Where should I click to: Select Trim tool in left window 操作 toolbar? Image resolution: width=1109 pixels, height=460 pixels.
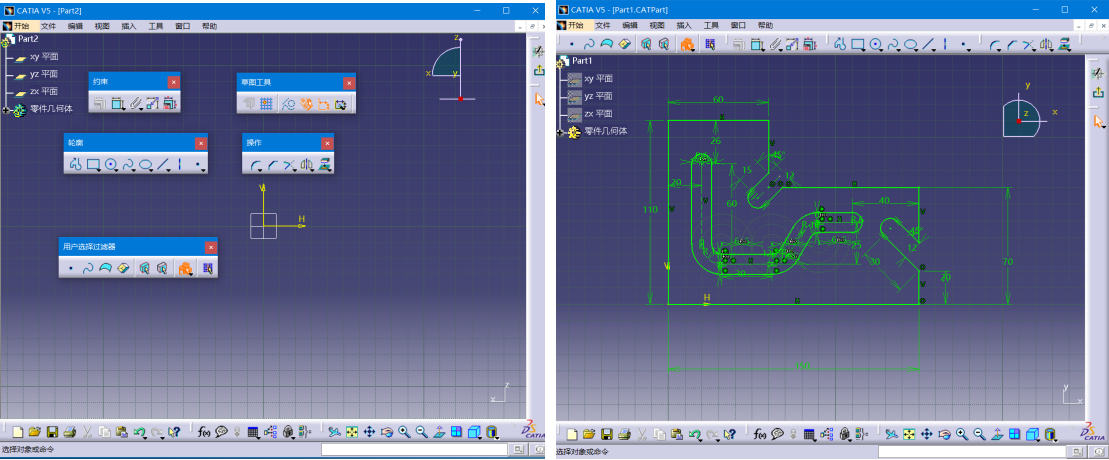click(289, 165)
